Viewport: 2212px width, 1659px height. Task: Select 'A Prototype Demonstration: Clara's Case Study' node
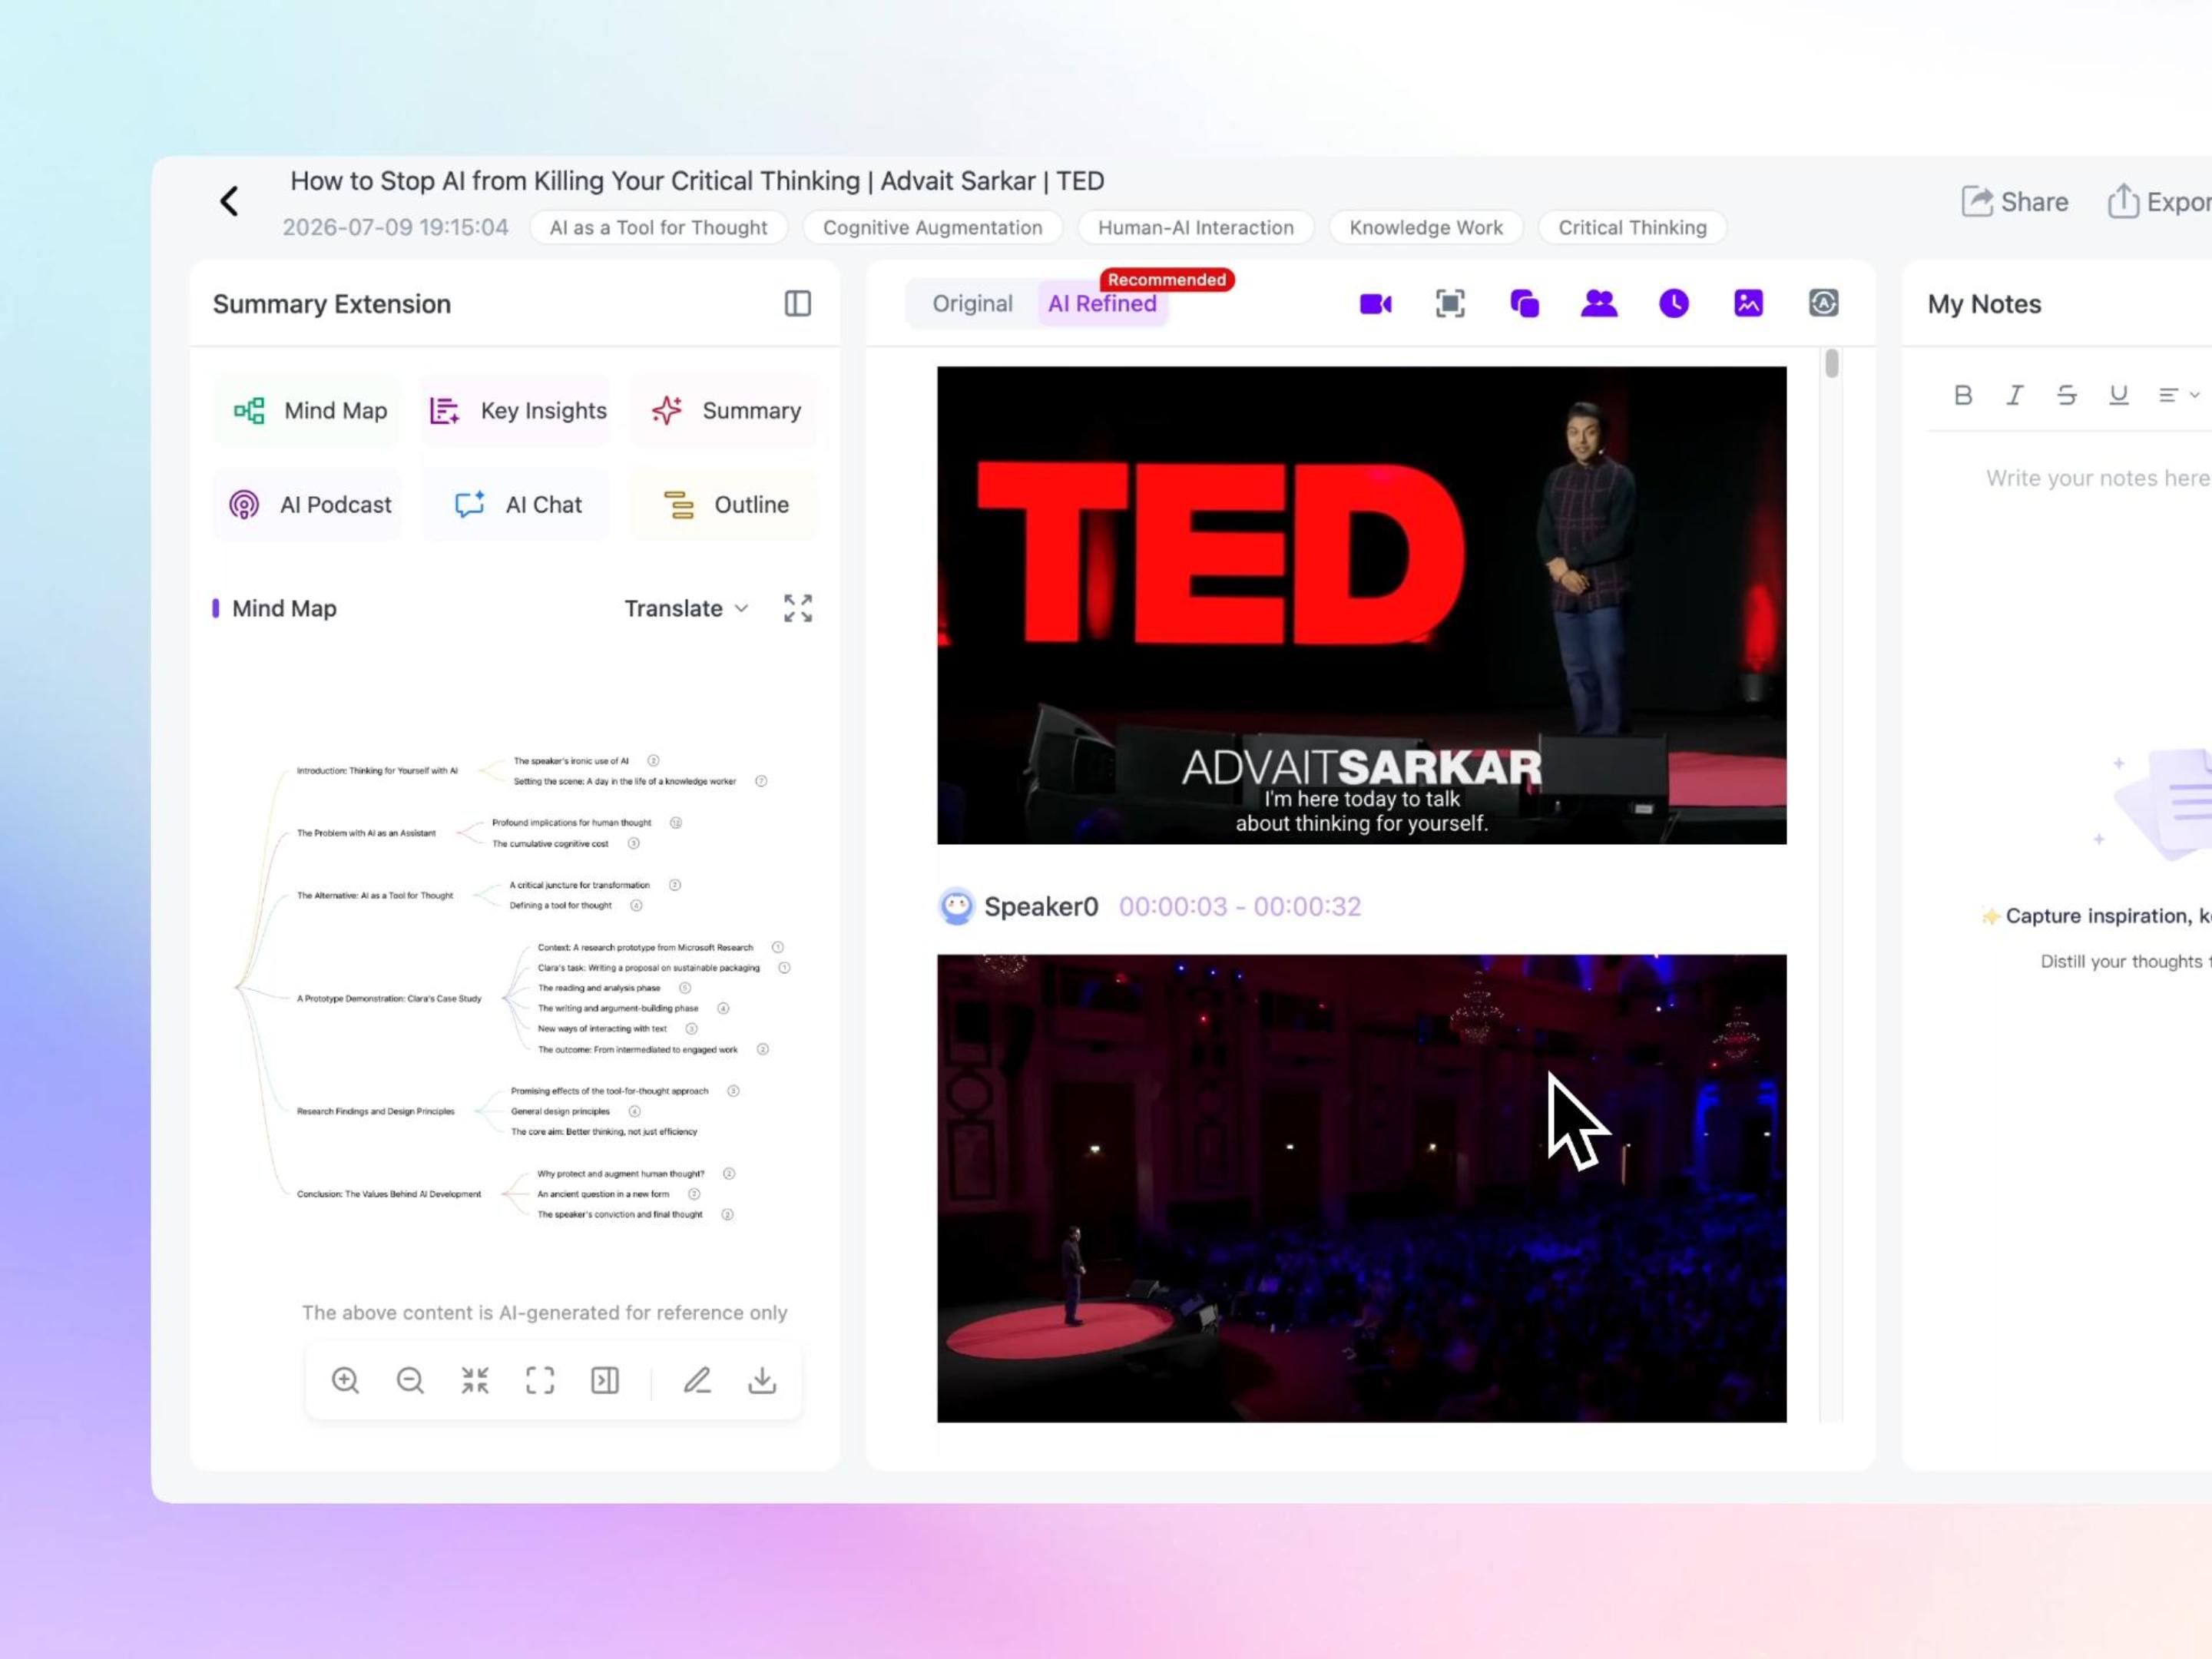click(389, 998)
